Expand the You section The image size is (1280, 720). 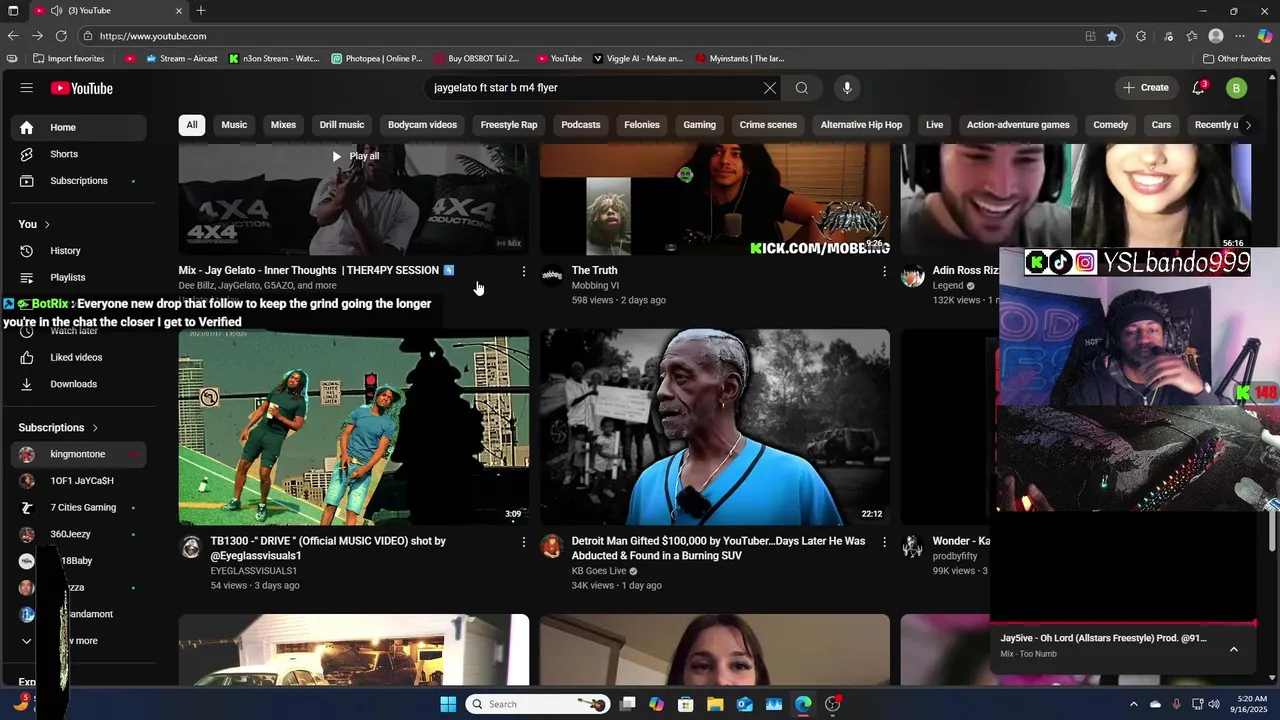coord(34,224)
